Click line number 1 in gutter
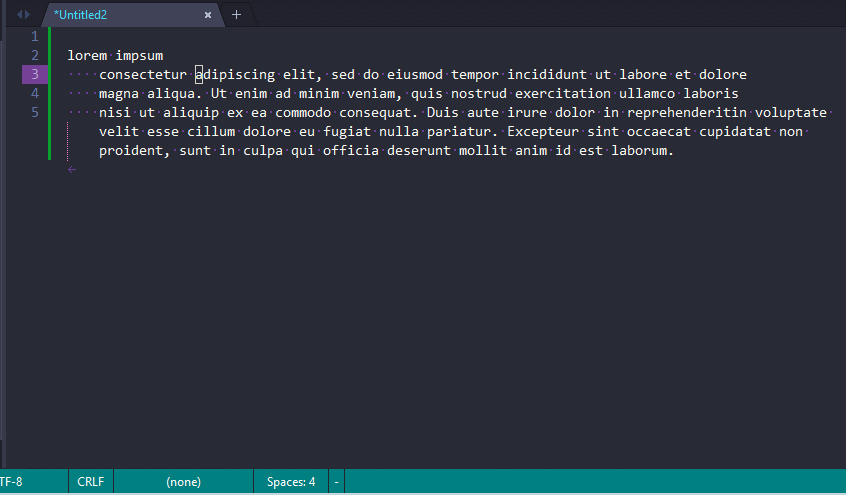This screenshot has width=846, height=495. point(35,36)
